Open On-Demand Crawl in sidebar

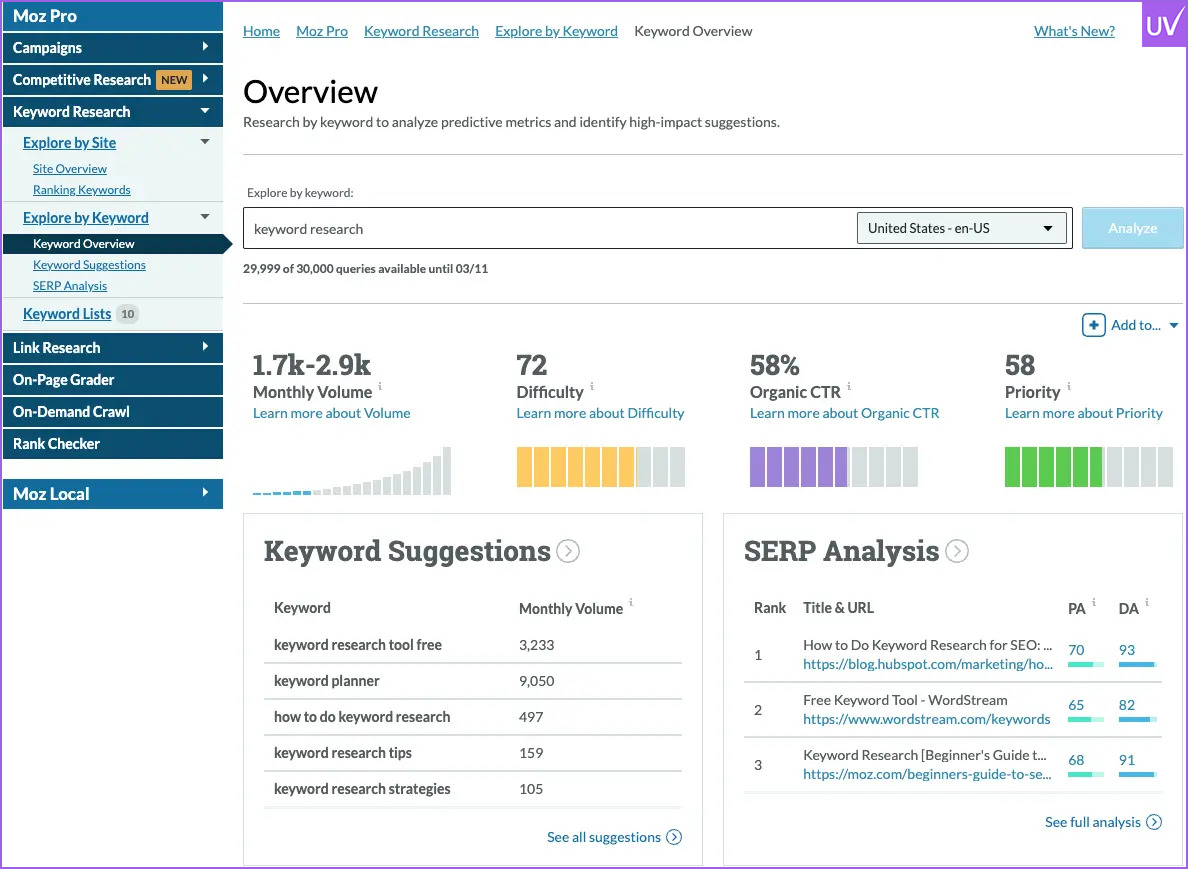pos(113,412)
